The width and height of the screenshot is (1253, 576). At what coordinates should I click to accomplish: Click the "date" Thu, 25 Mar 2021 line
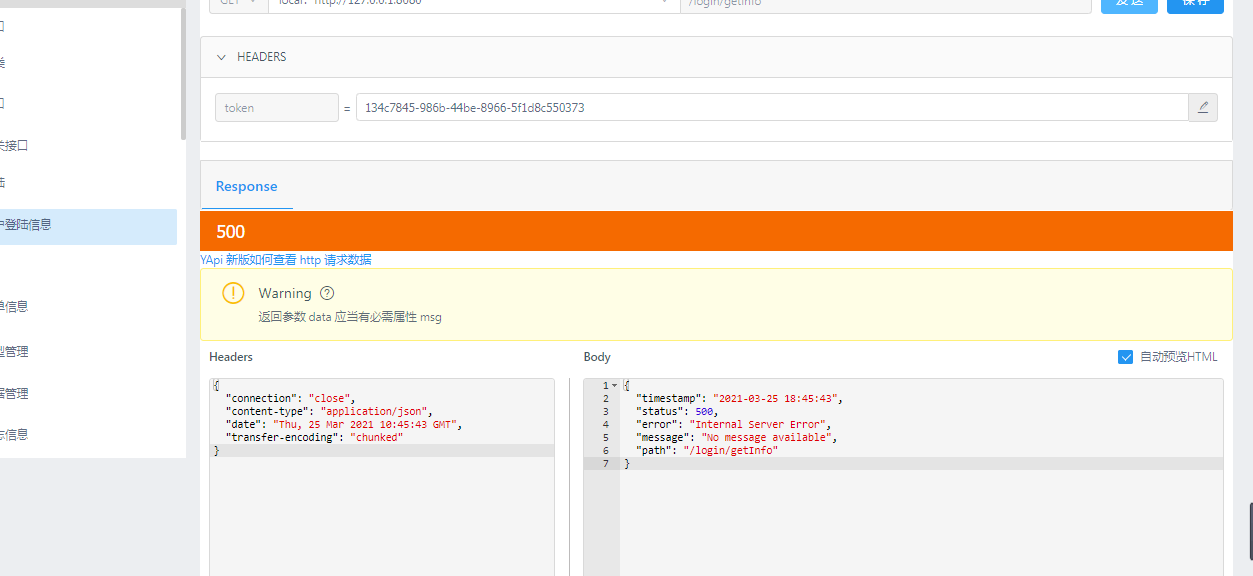pos(344,424)
